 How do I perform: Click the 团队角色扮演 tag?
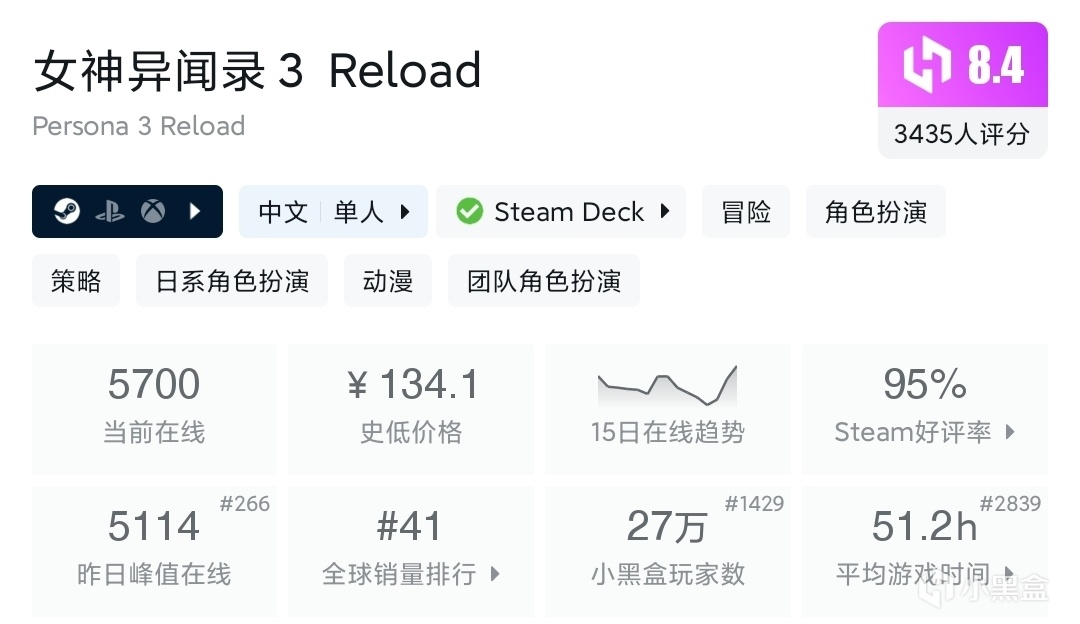[x=544, y=281]
